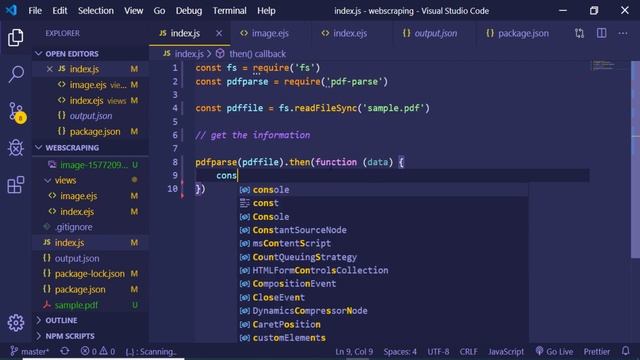Select CloseEvent suggestion

383,297
